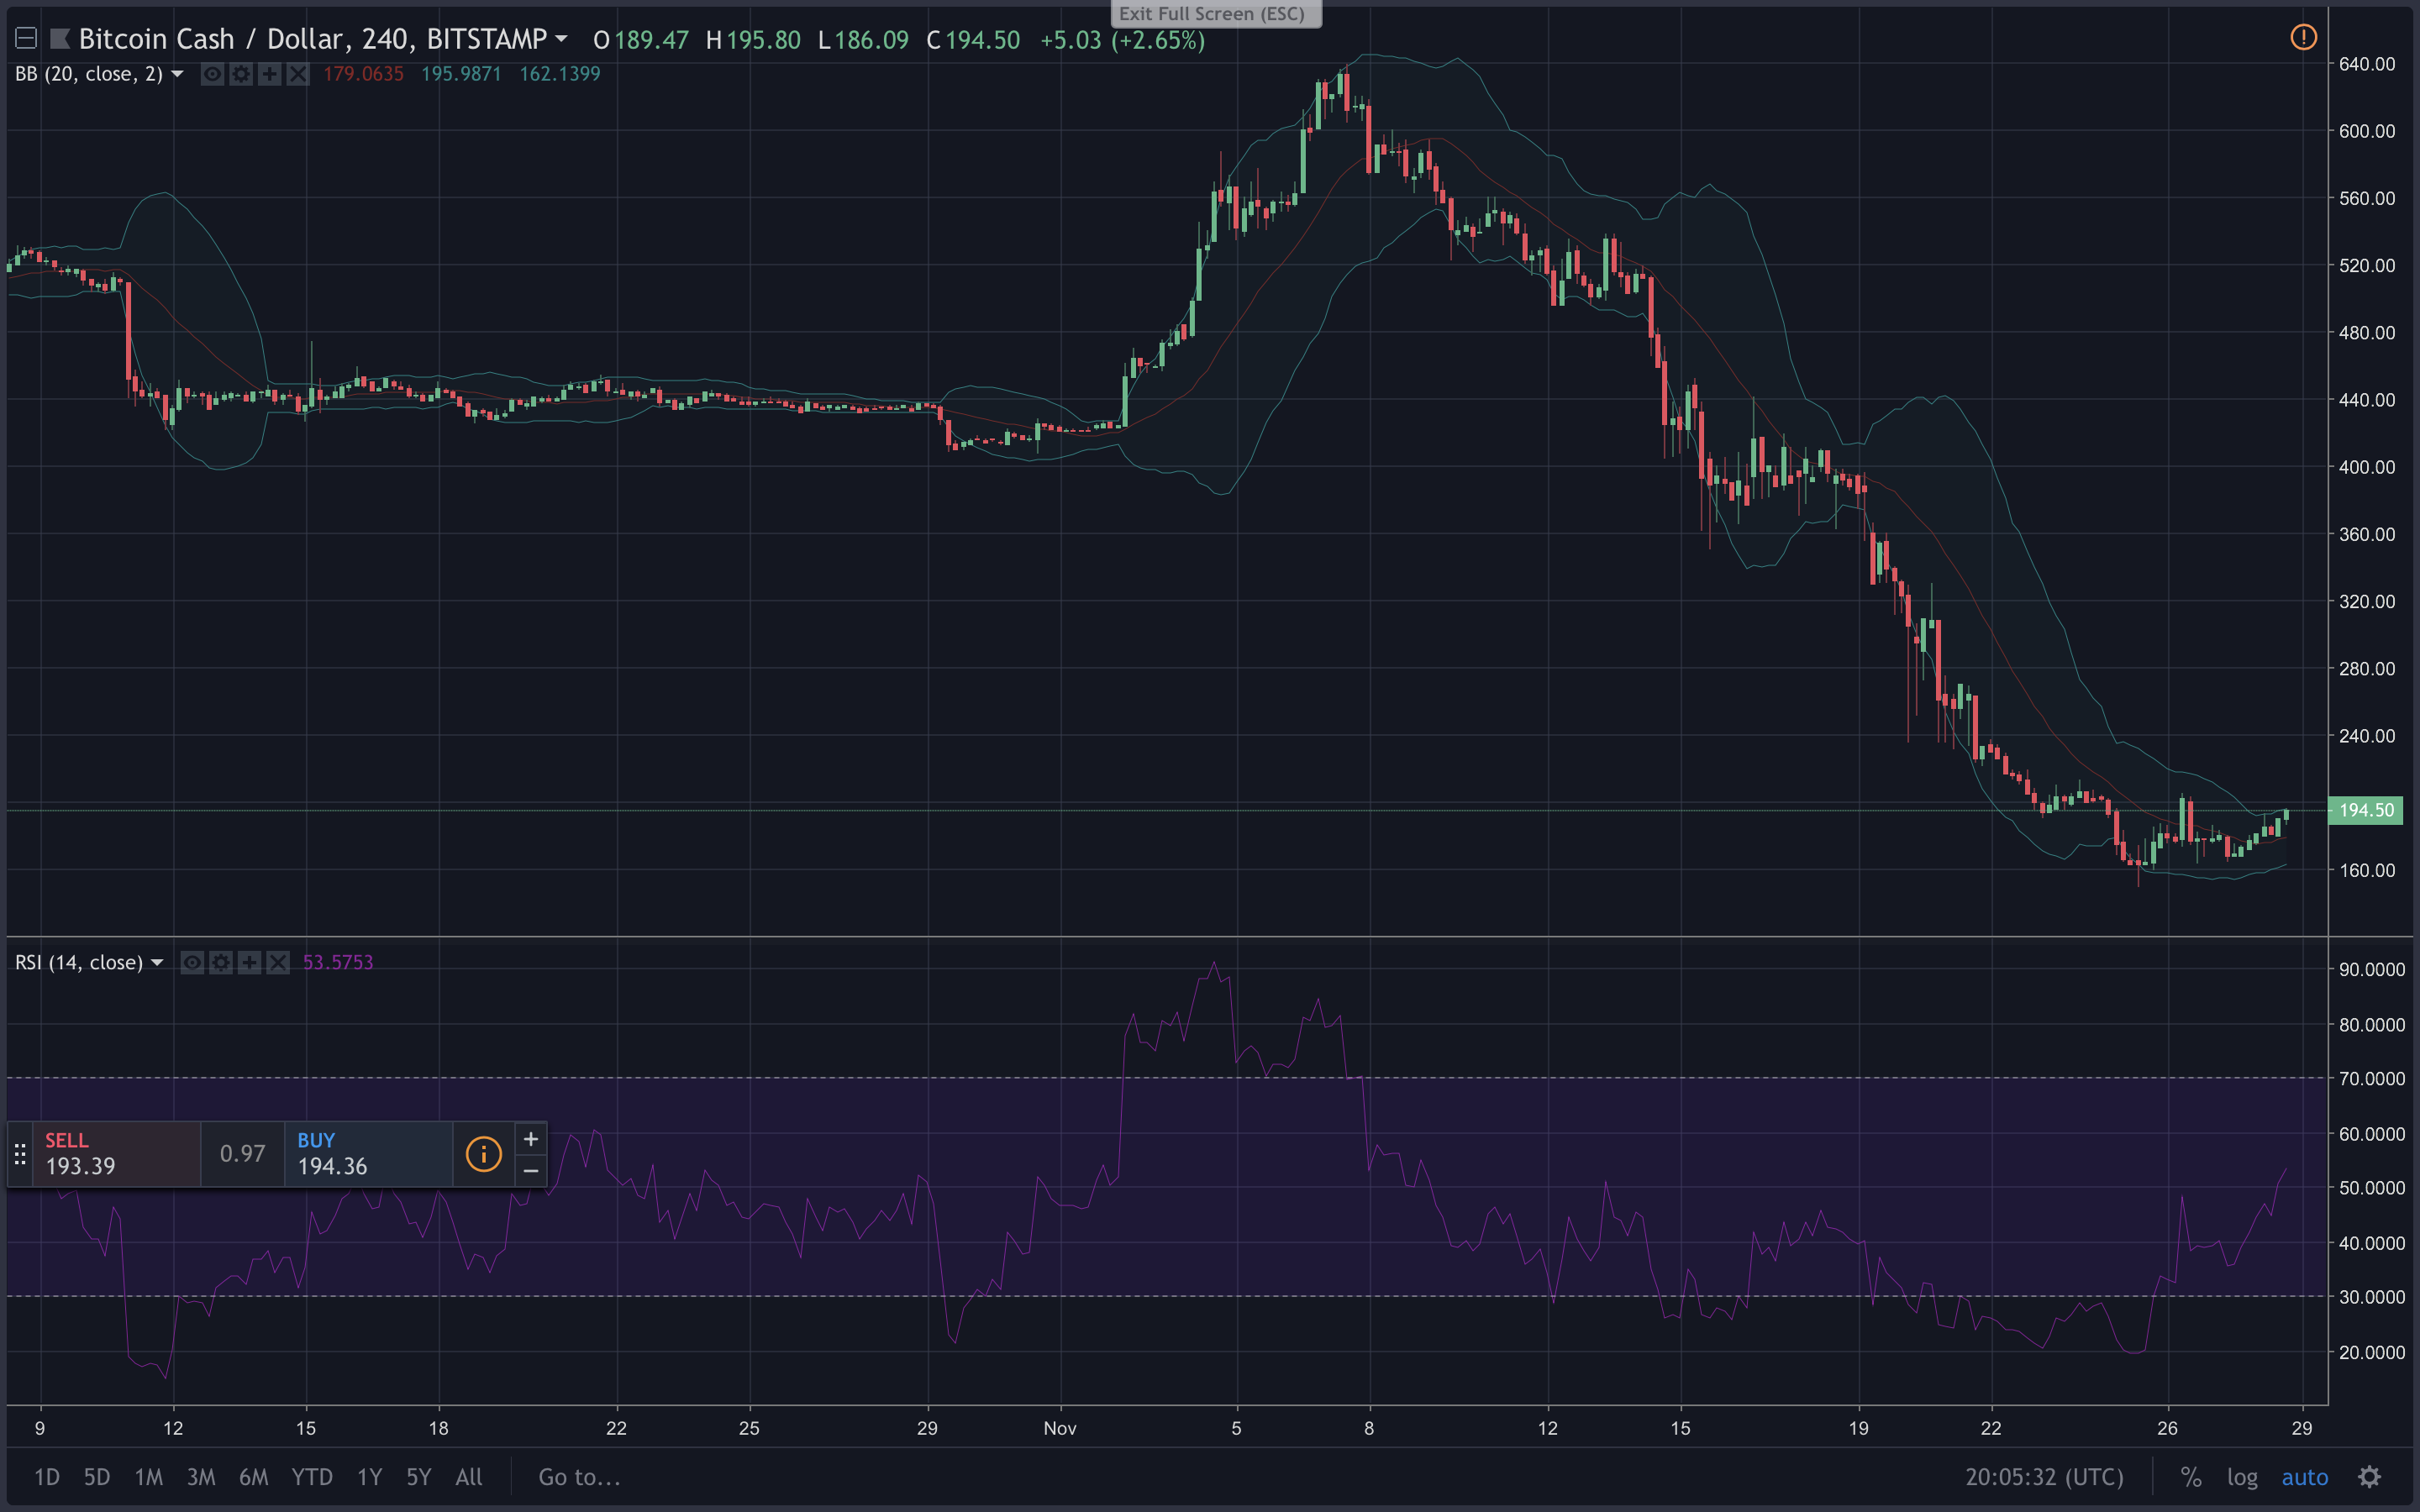Click the RSI value 53.5753
This screenshot has height=1512, width=2420.
point(338,962)
